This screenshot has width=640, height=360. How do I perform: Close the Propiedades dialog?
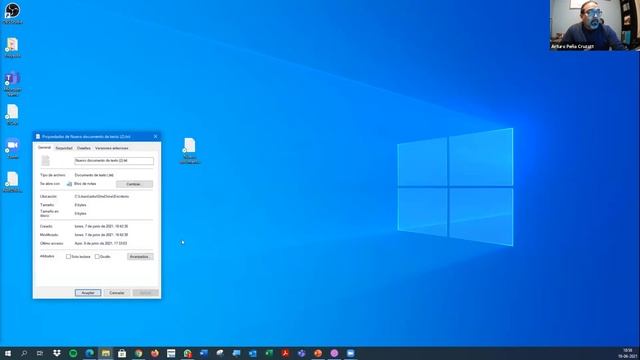(156, 136)
